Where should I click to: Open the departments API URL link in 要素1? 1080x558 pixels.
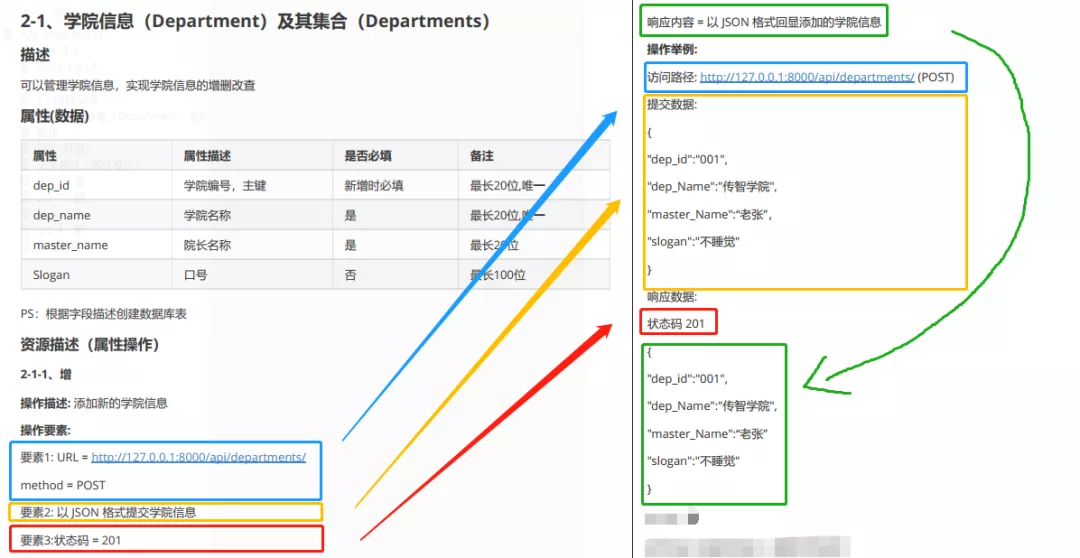point(198,457)
